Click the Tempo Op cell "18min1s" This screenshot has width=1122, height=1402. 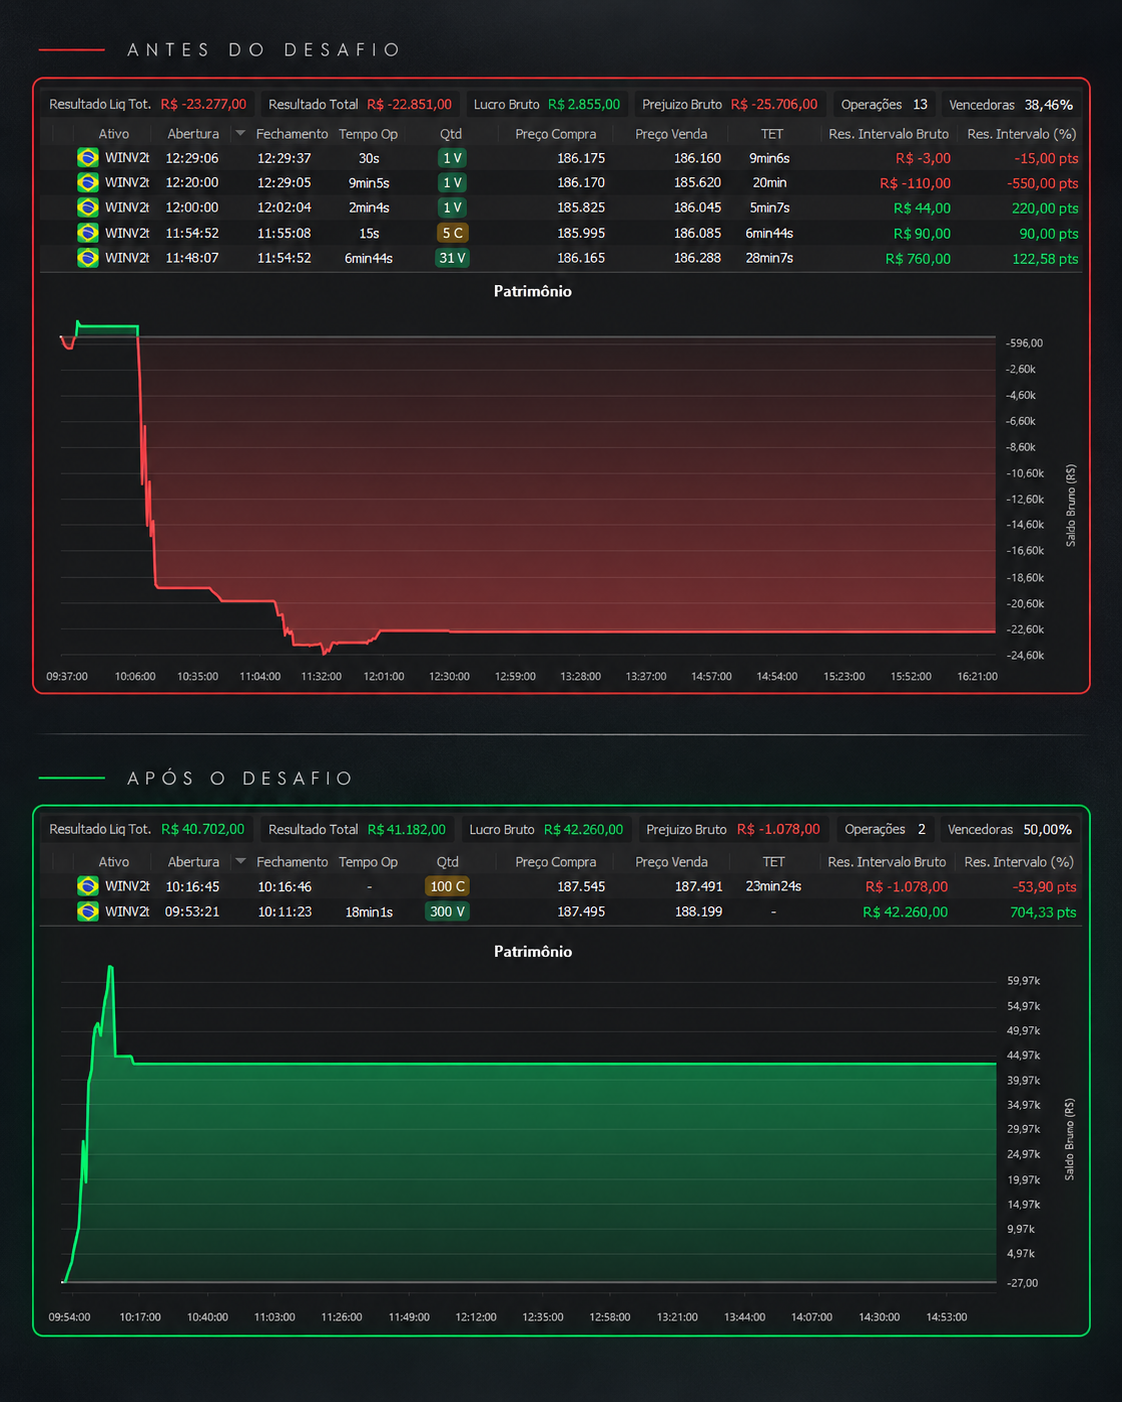[x=369, y=912]
